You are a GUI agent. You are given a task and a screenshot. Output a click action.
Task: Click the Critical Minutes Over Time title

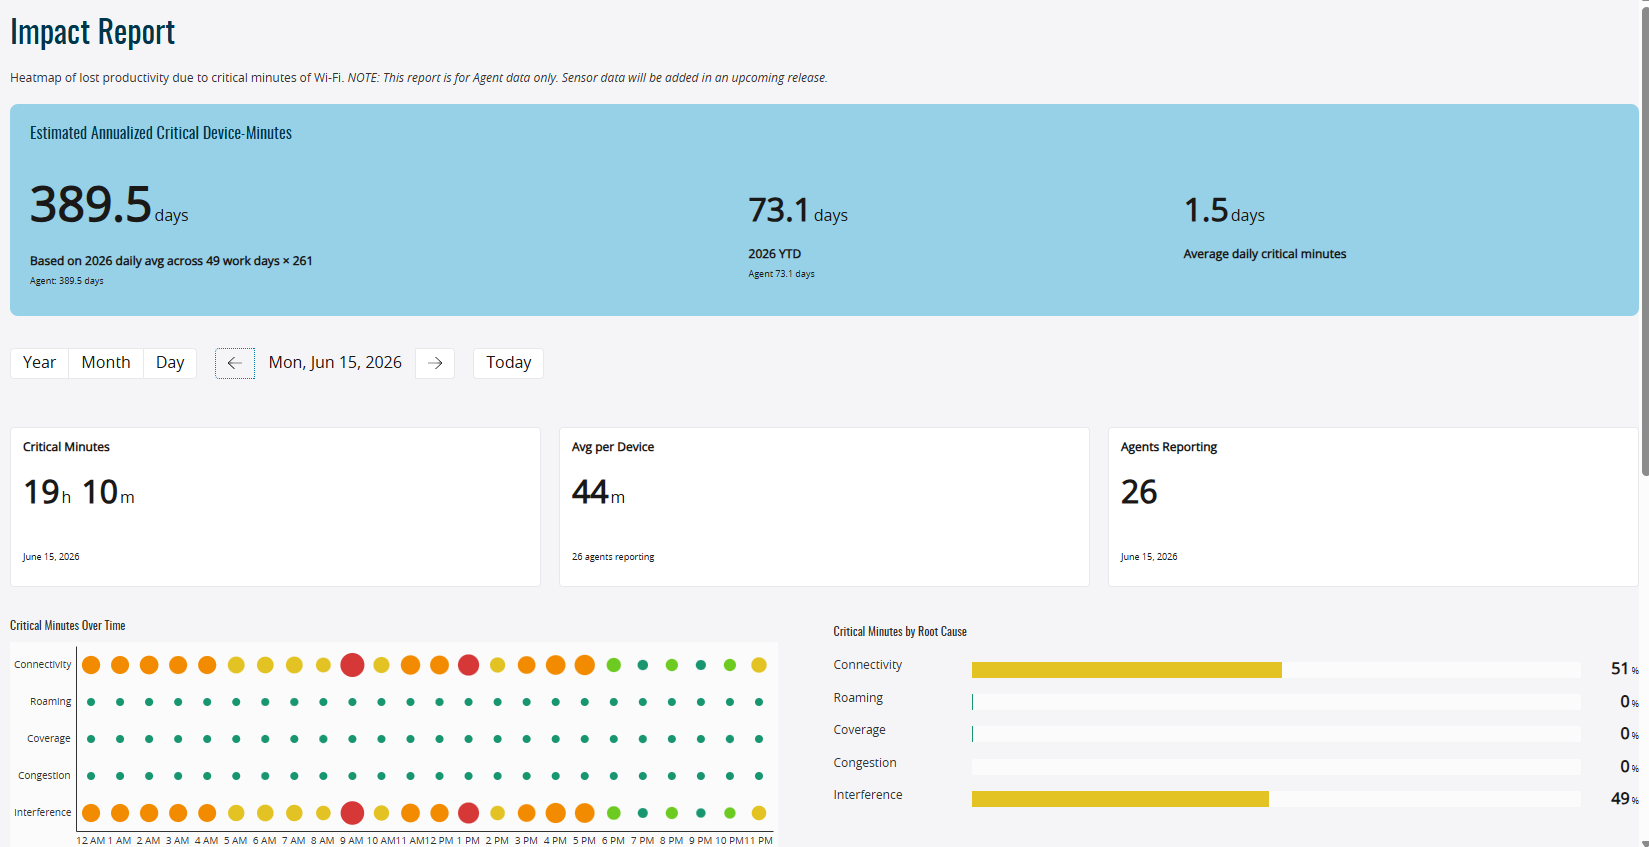coord(68,626)
